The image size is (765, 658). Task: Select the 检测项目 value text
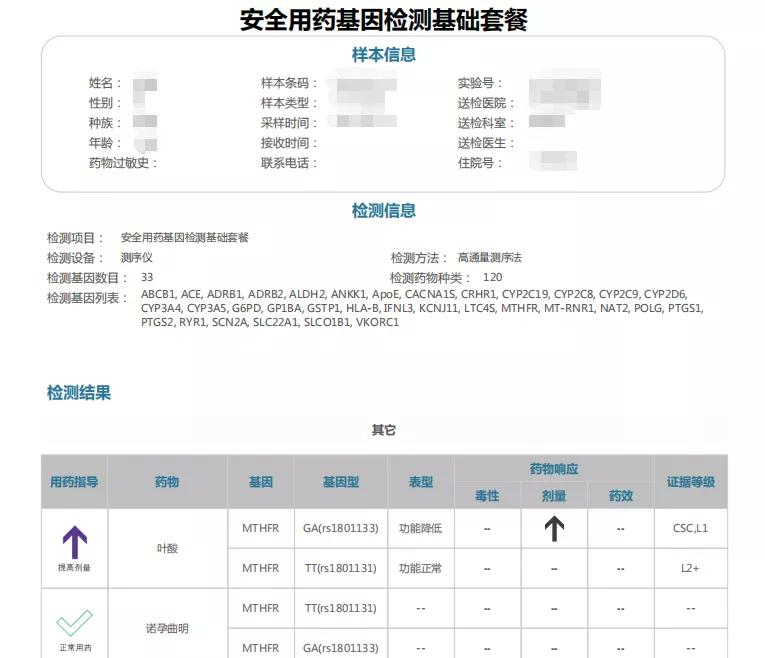click(x=184, y=238)
